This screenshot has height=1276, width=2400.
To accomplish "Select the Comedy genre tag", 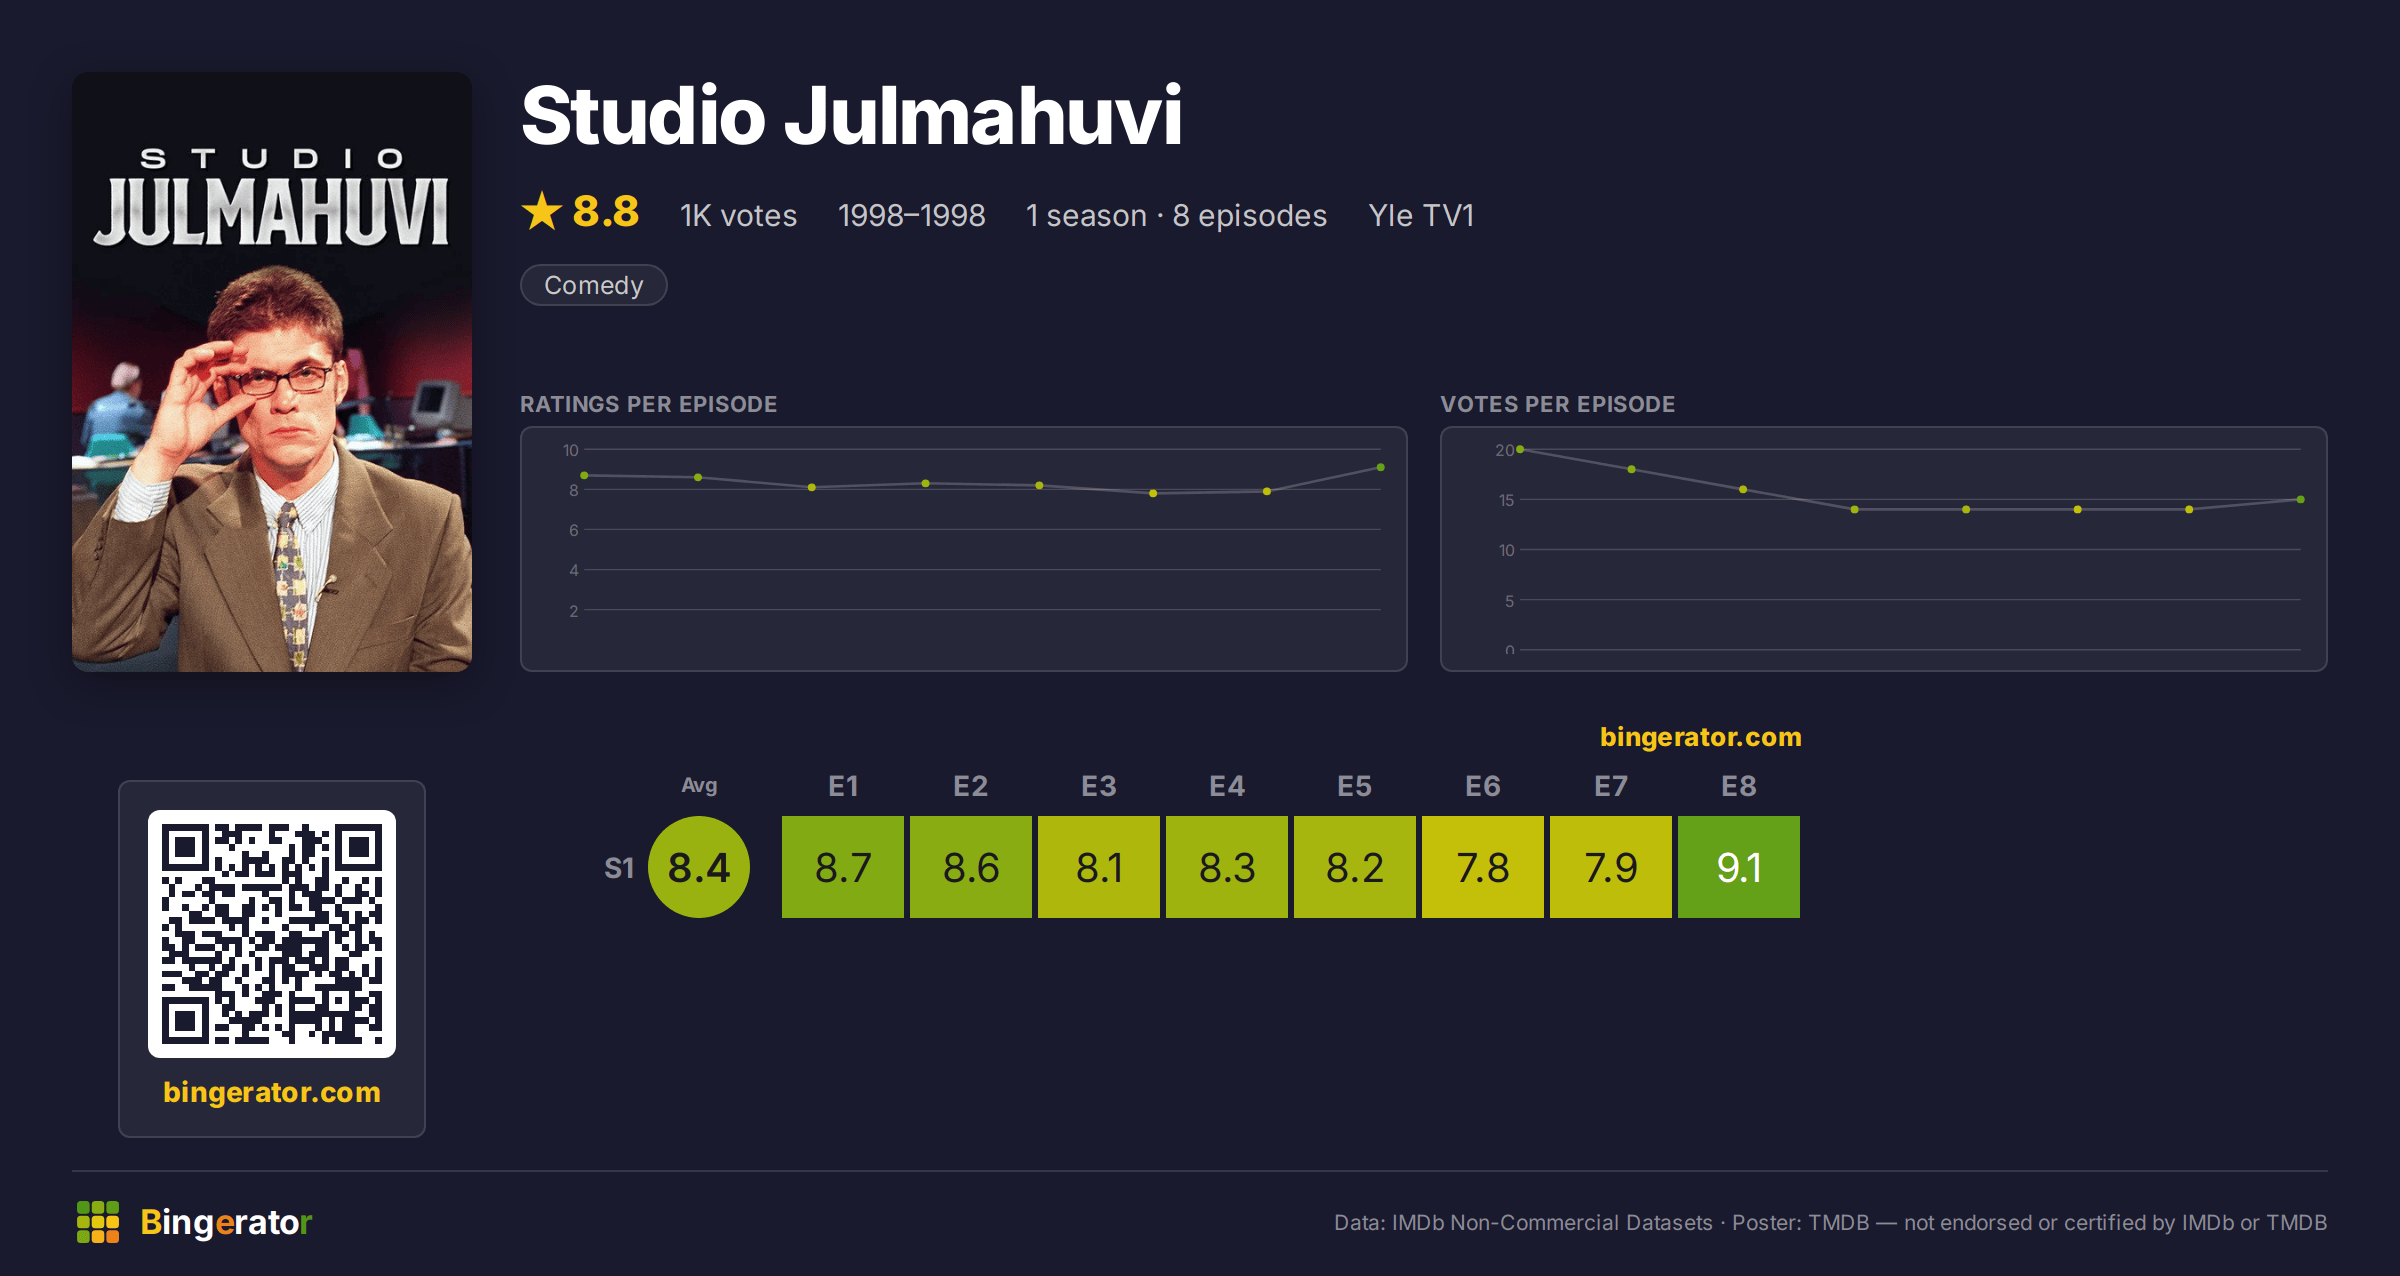I will point(594,285).
